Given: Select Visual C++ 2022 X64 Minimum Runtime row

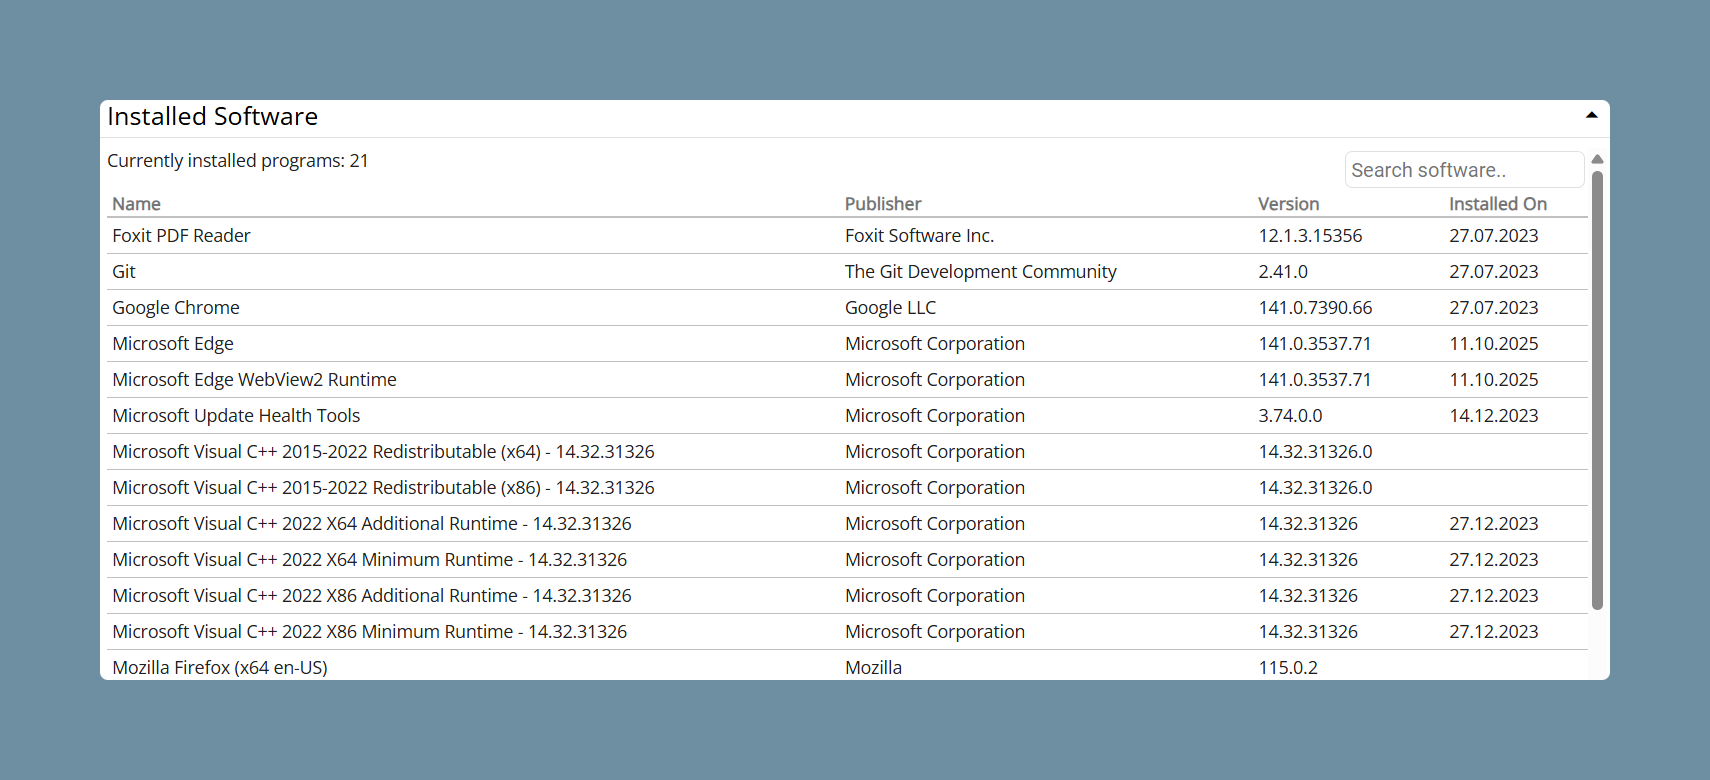Looking at the screenshot, I should point(847,560).
